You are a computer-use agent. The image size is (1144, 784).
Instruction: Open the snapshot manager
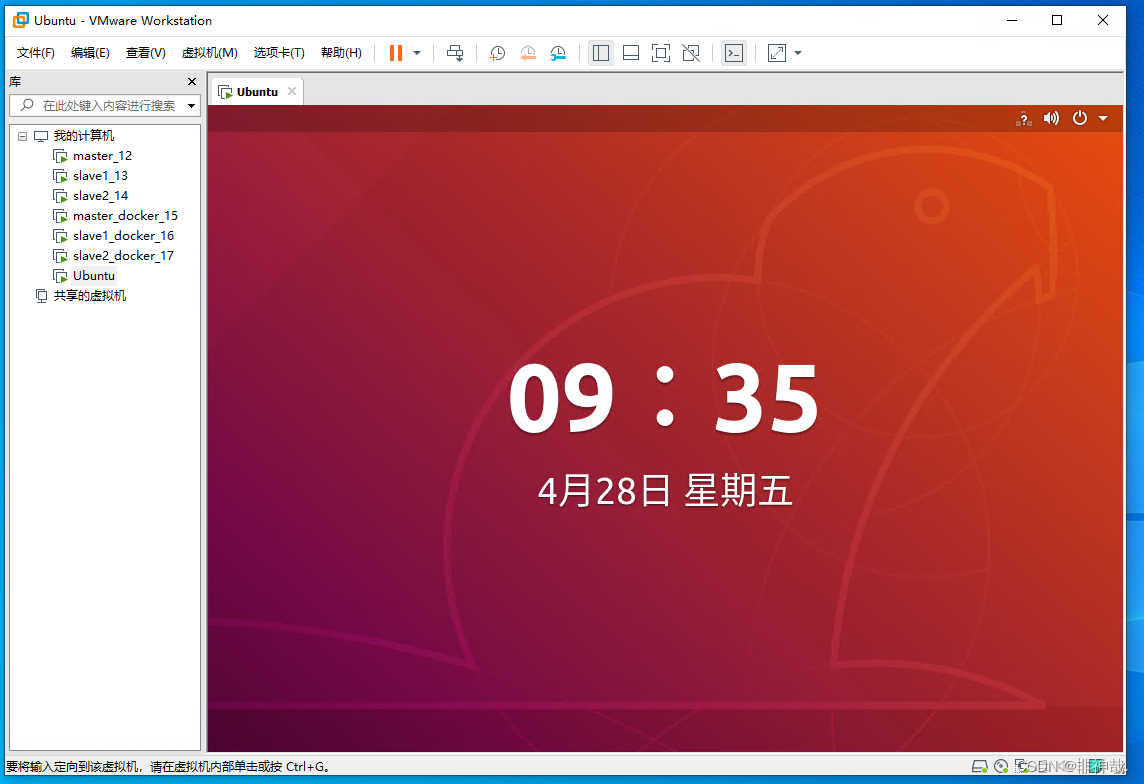coord(557,53)
